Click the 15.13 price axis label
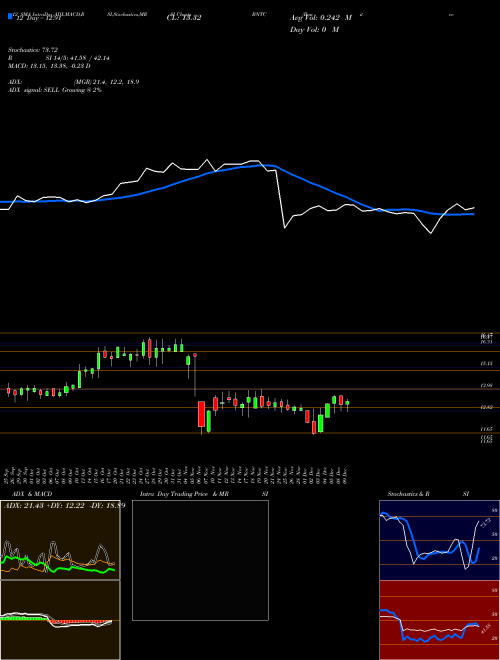This screenshot has height=660, width=500. tap(487, 363)
